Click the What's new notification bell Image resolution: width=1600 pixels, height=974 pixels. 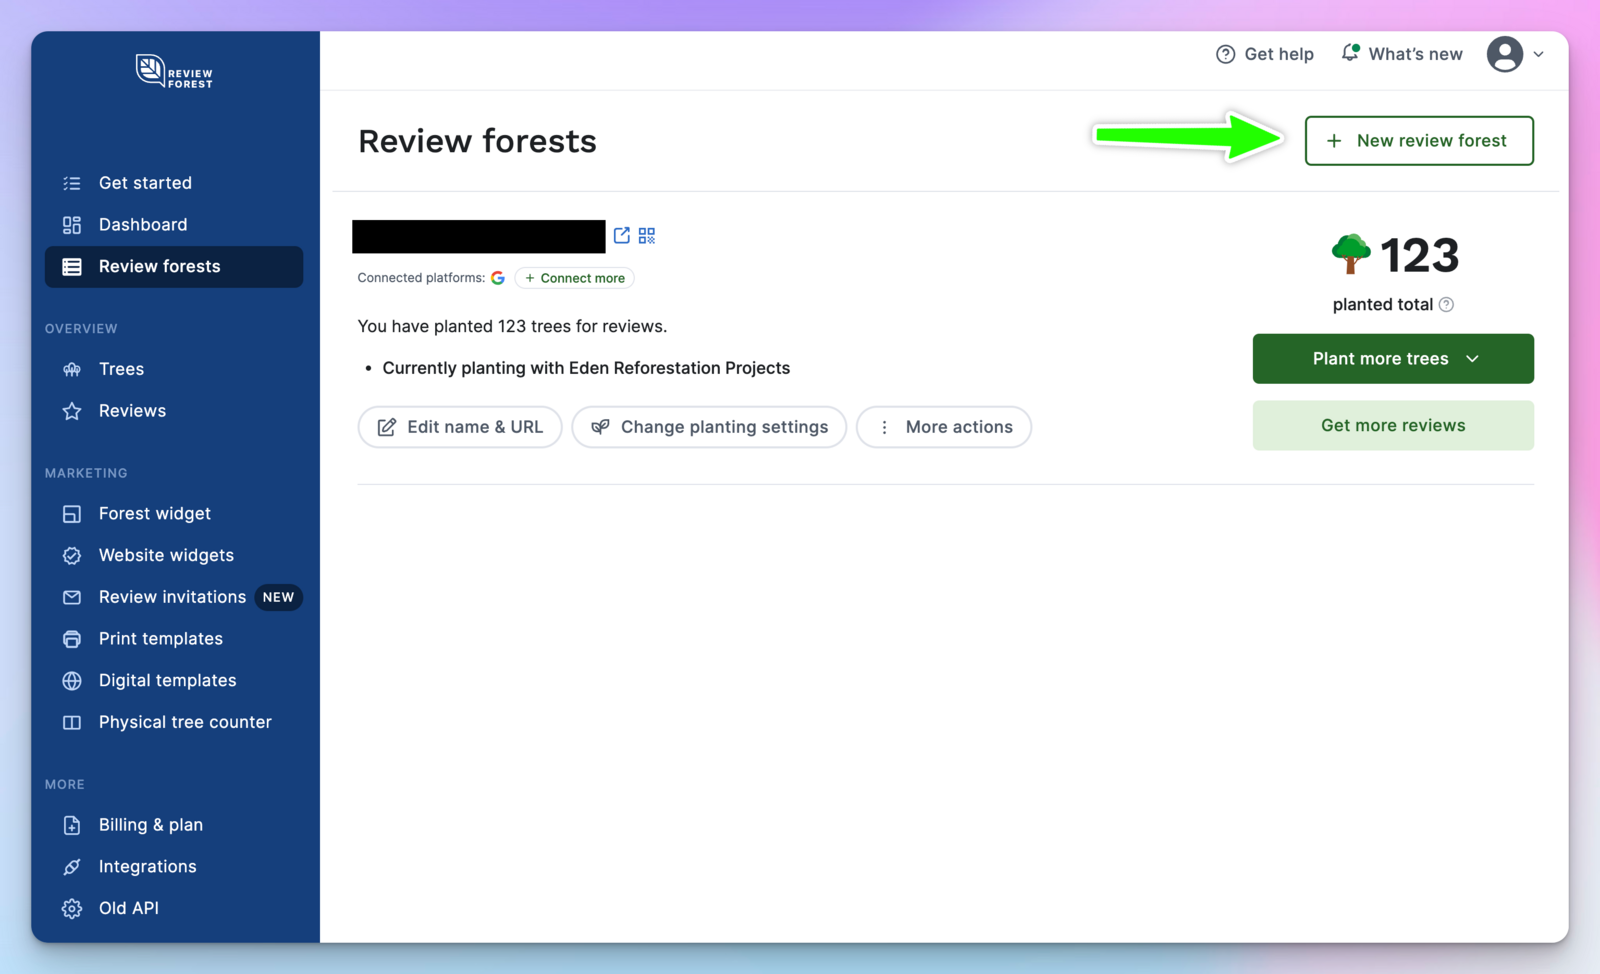pyautogui.click(x=1350, y=53)
